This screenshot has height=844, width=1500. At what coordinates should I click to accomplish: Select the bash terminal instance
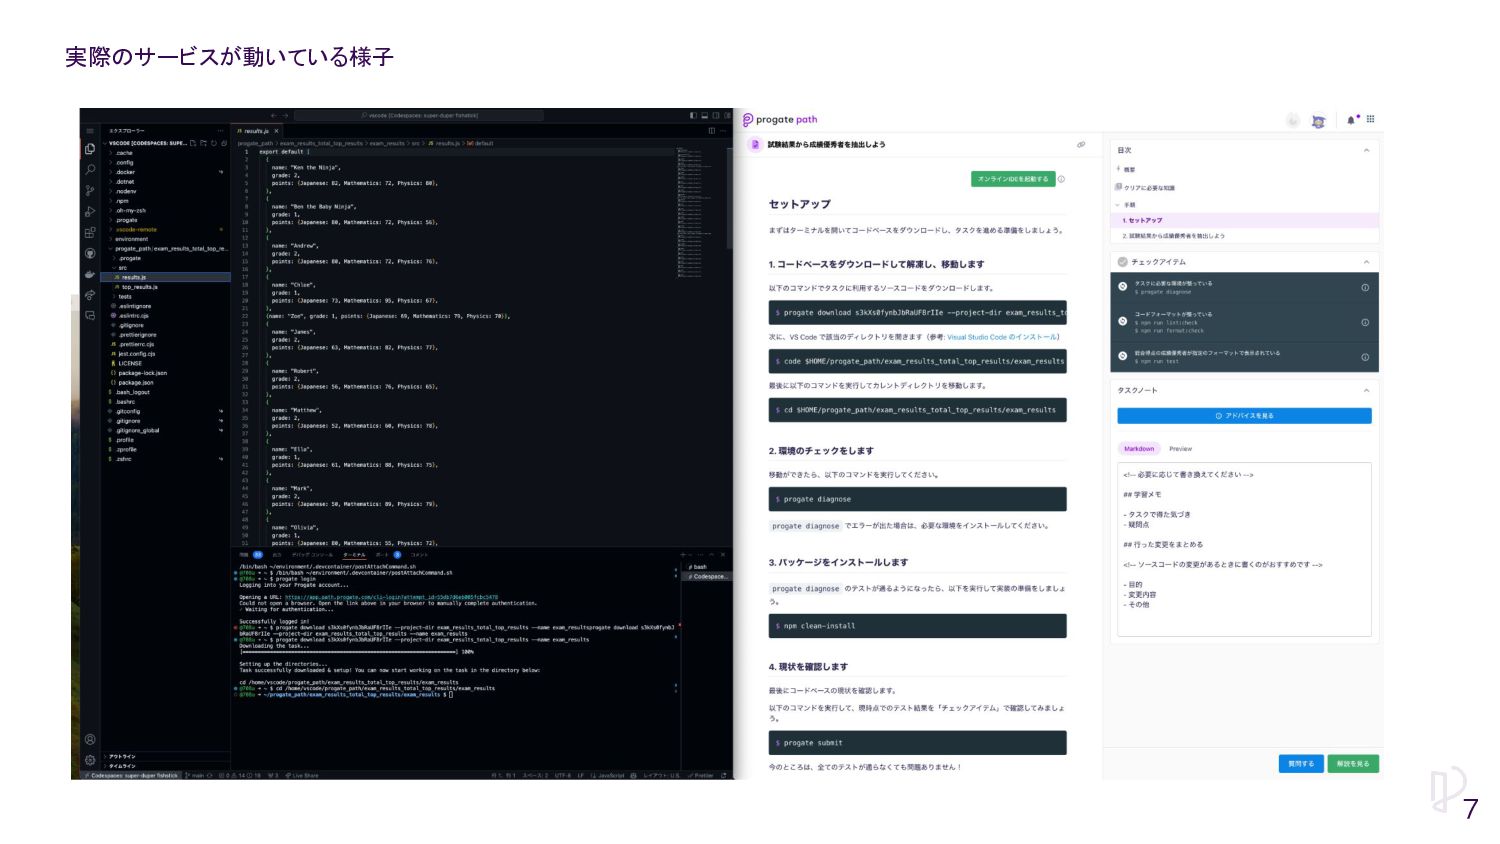tap(708, 567)
